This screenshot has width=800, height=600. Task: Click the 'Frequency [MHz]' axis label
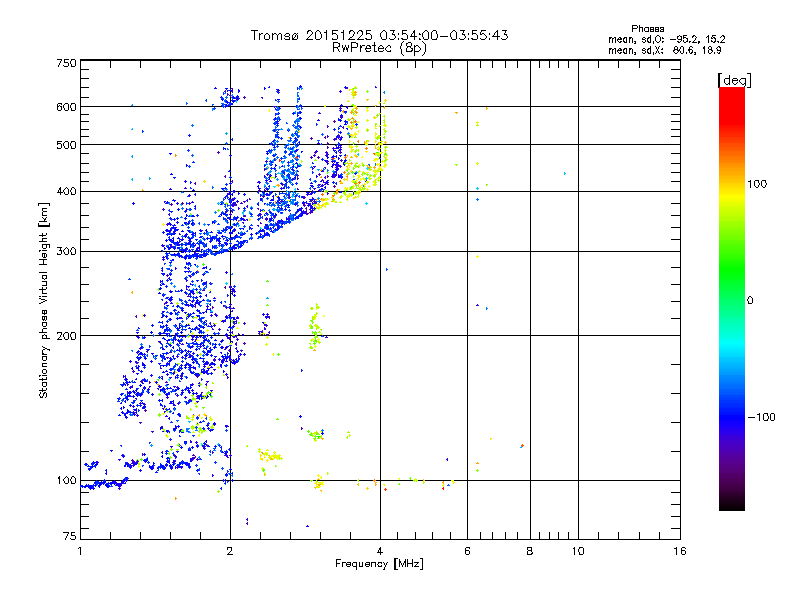point(379,564)
